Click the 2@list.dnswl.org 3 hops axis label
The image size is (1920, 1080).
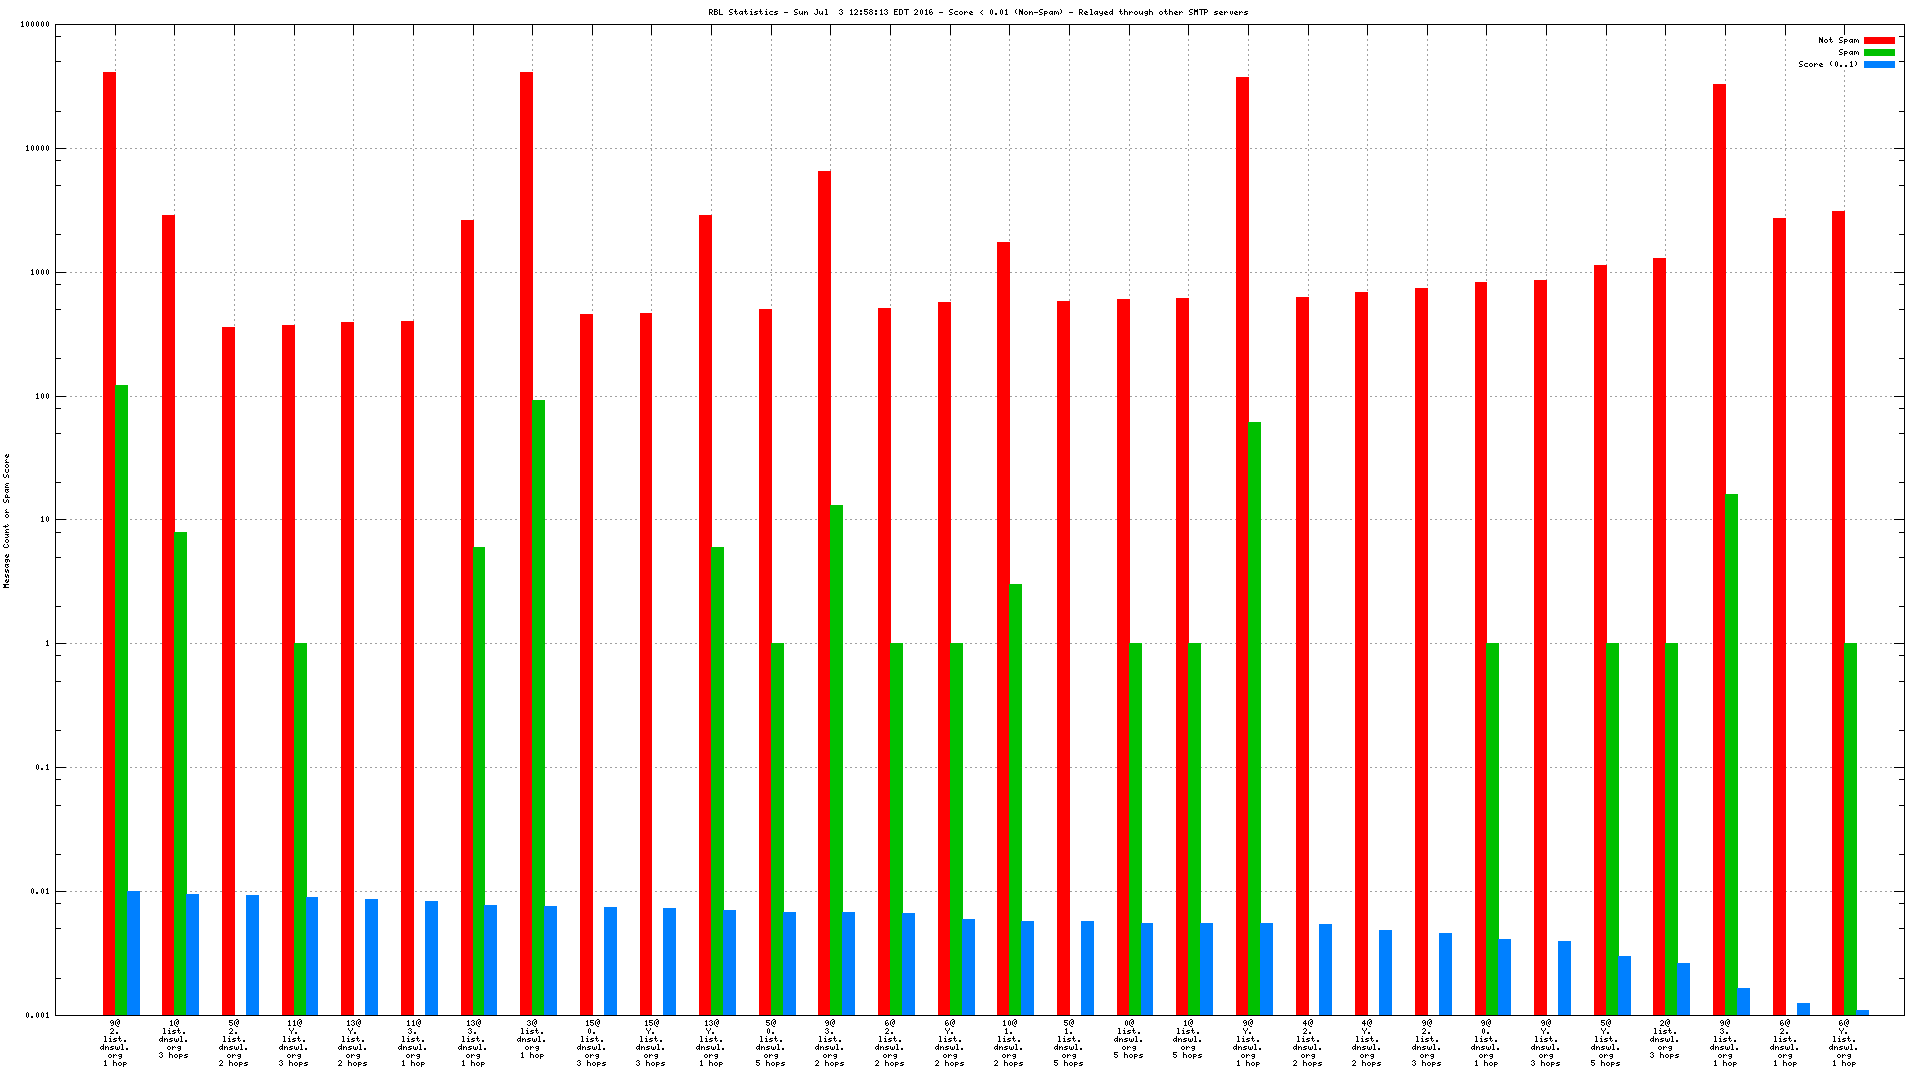click(x=1664, y=1039)
